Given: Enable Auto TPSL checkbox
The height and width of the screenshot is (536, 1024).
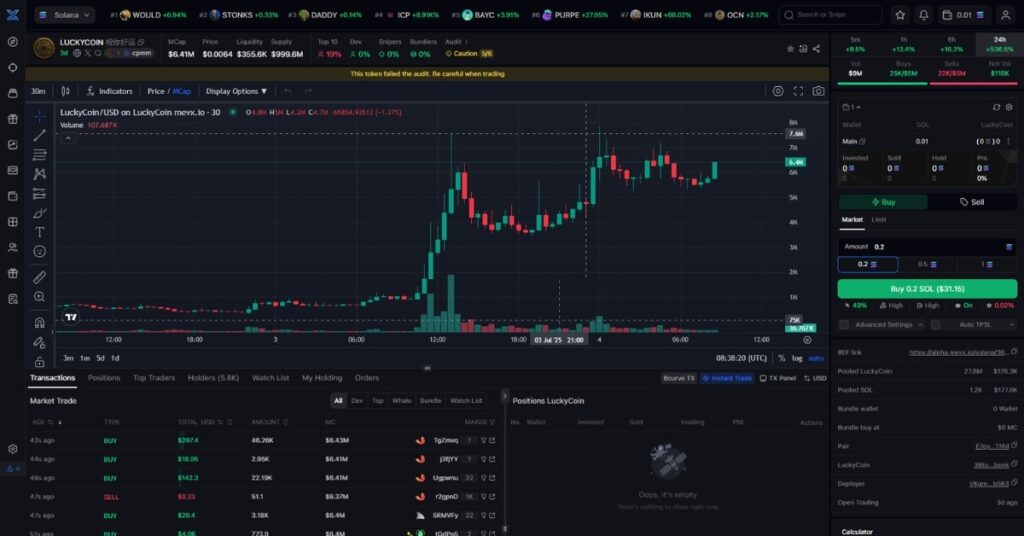Looking at the screenshot, I should 935,324.
